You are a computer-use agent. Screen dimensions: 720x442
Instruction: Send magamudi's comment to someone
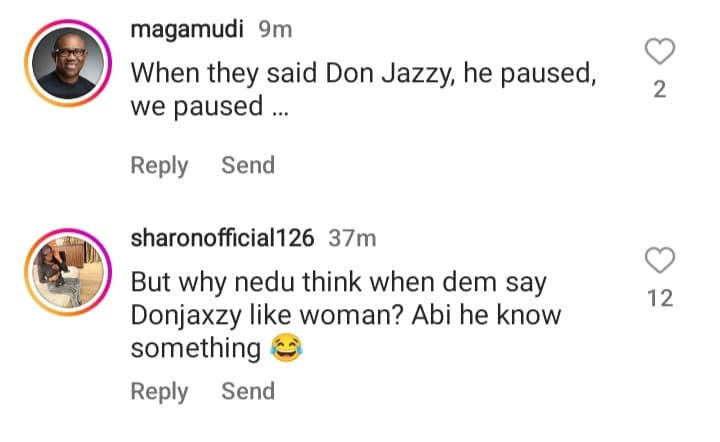coord(248,165)
